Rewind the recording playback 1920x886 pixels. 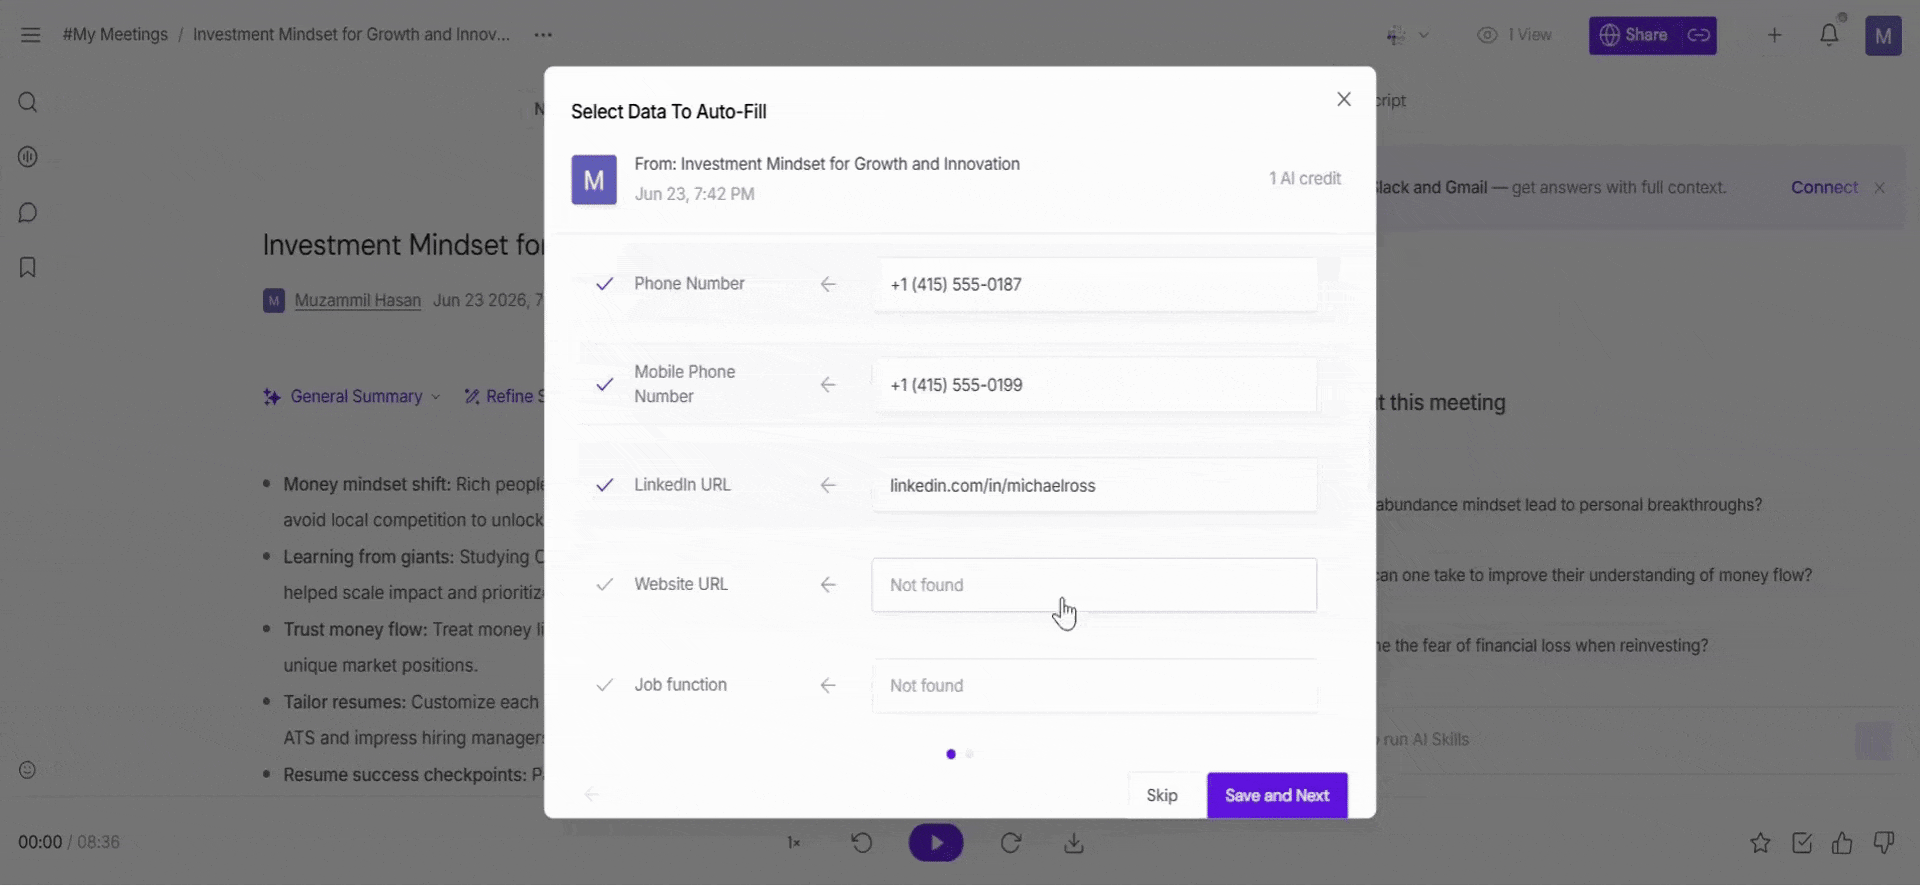[x=862, y=843]
